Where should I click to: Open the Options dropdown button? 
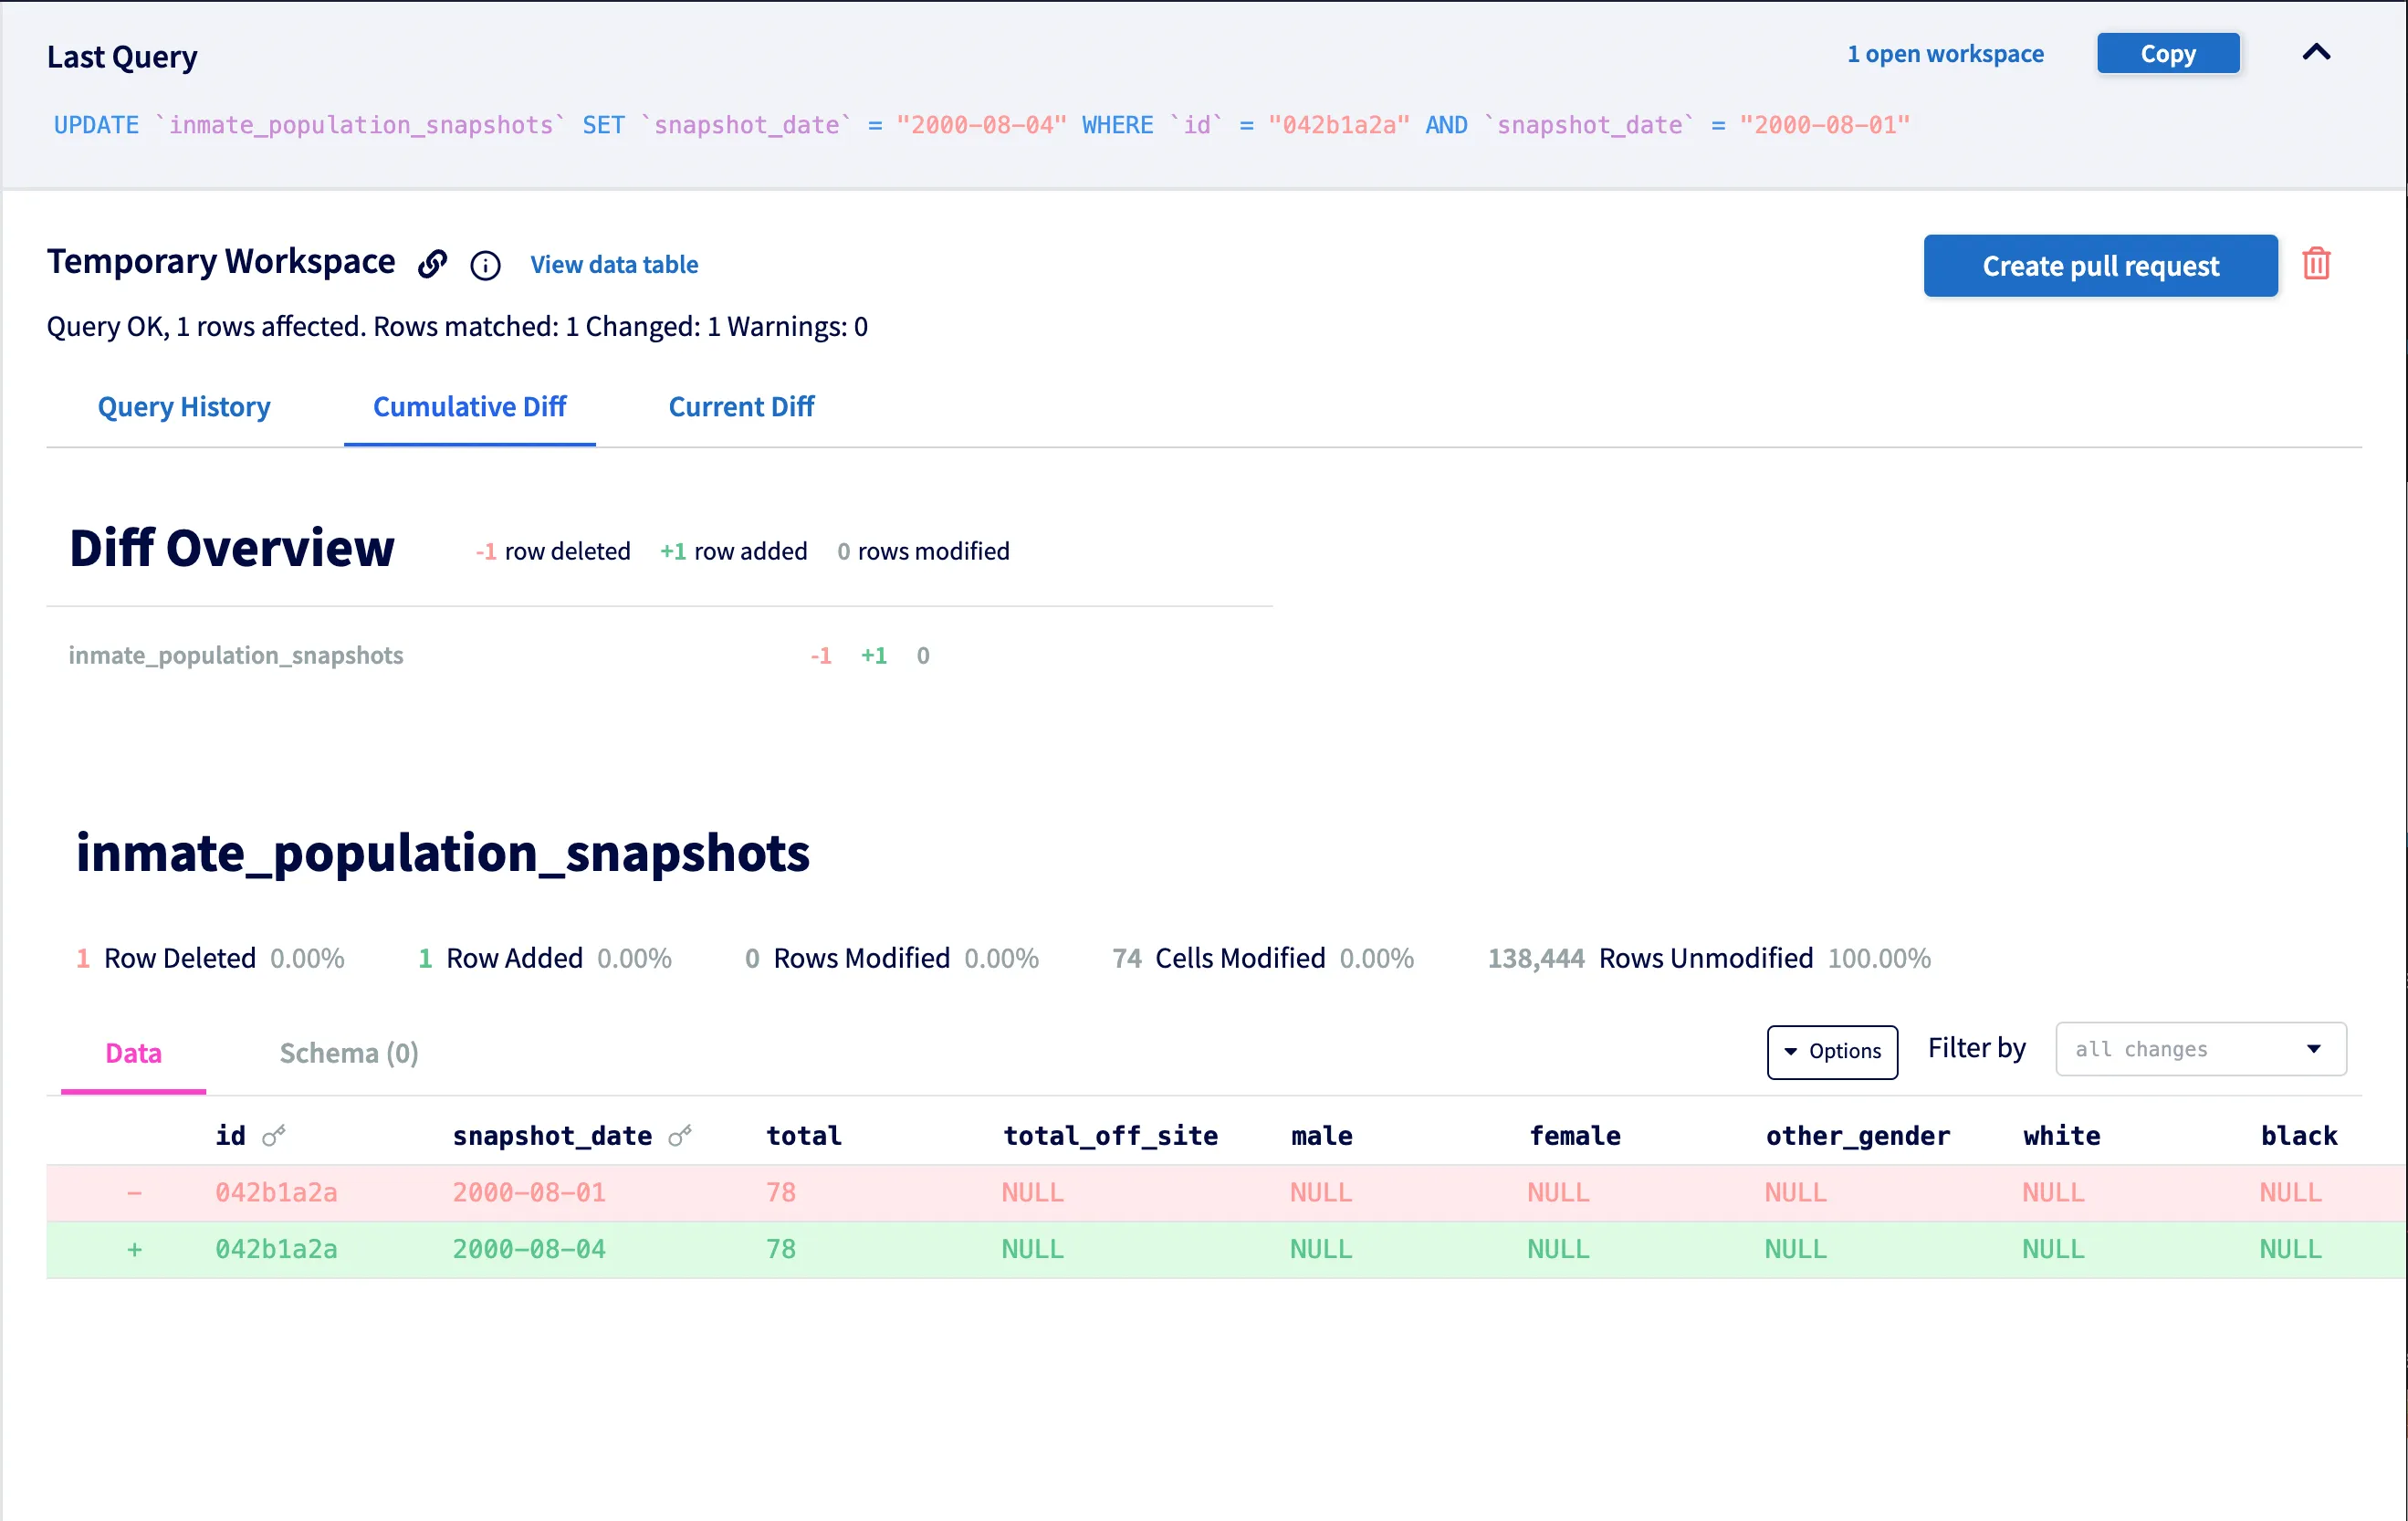tap(1832, 1051)
